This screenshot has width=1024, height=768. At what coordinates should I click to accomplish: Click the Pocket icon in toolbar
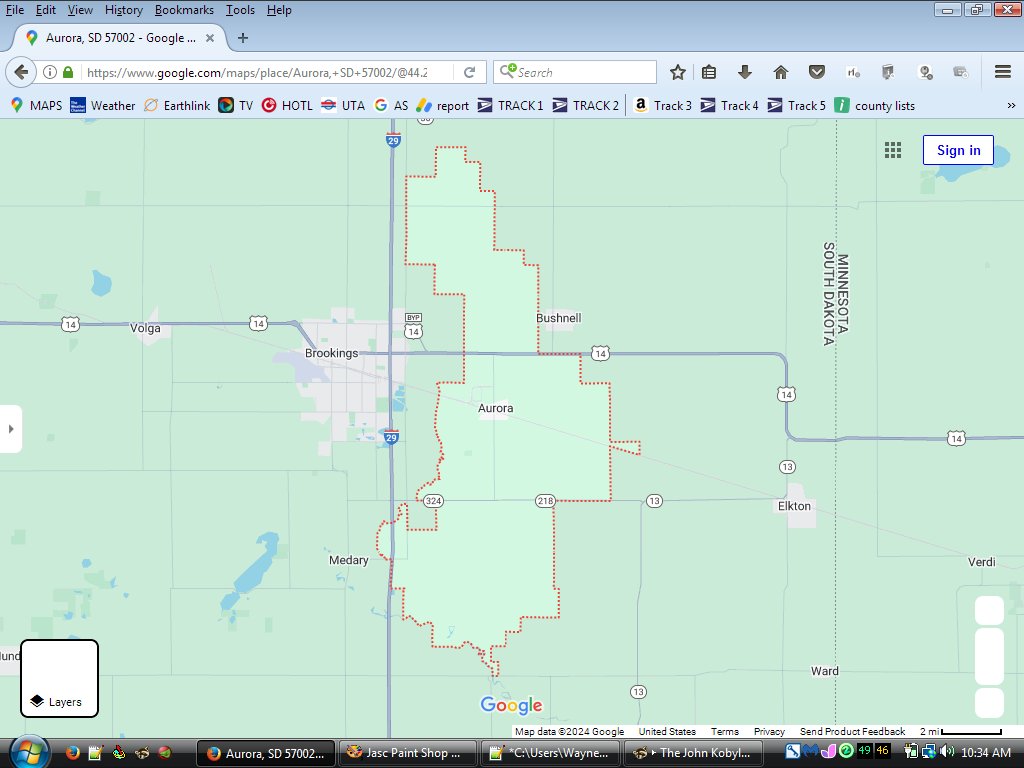(817, 72)
